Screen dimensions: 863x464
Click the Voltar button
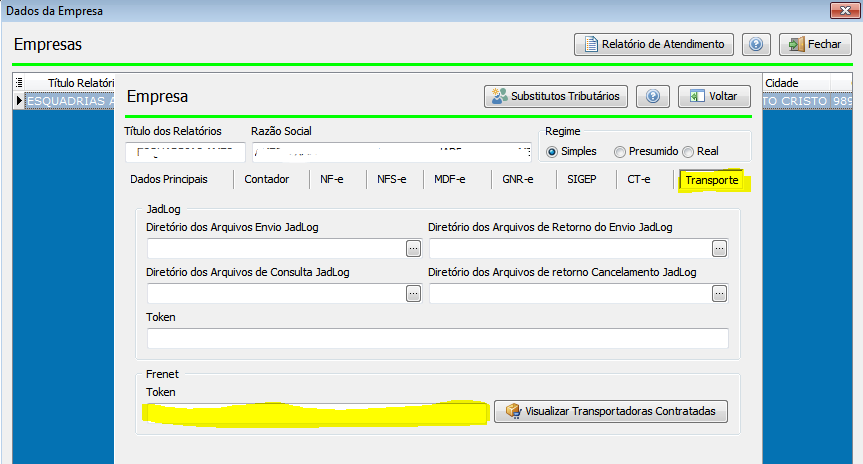pyautogui.click(x=713, y=97)
